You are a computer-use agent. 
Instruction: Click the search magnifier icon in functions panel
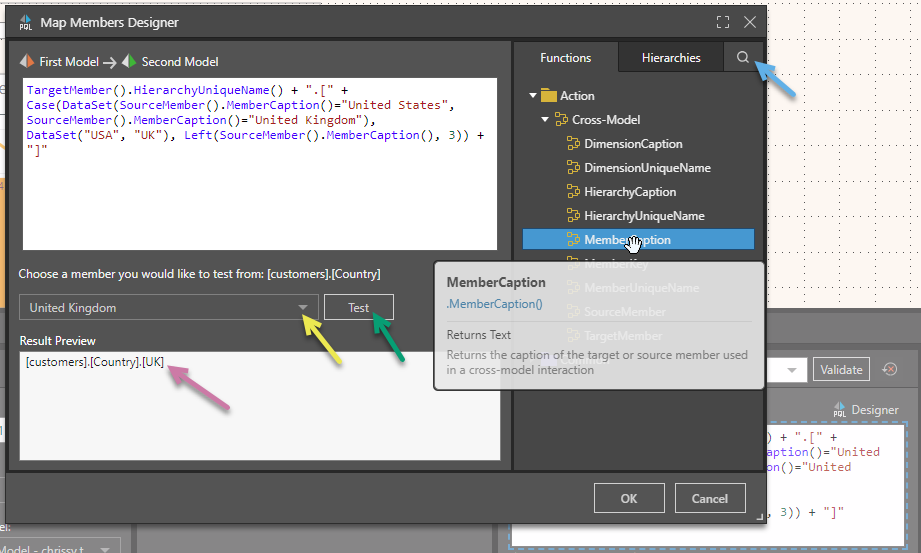[x=742, y=58]
